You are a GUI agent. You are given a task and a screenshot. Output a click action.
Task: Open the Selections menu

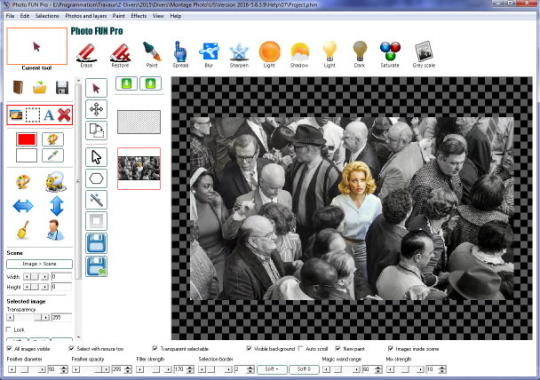(x=47, y=16)
